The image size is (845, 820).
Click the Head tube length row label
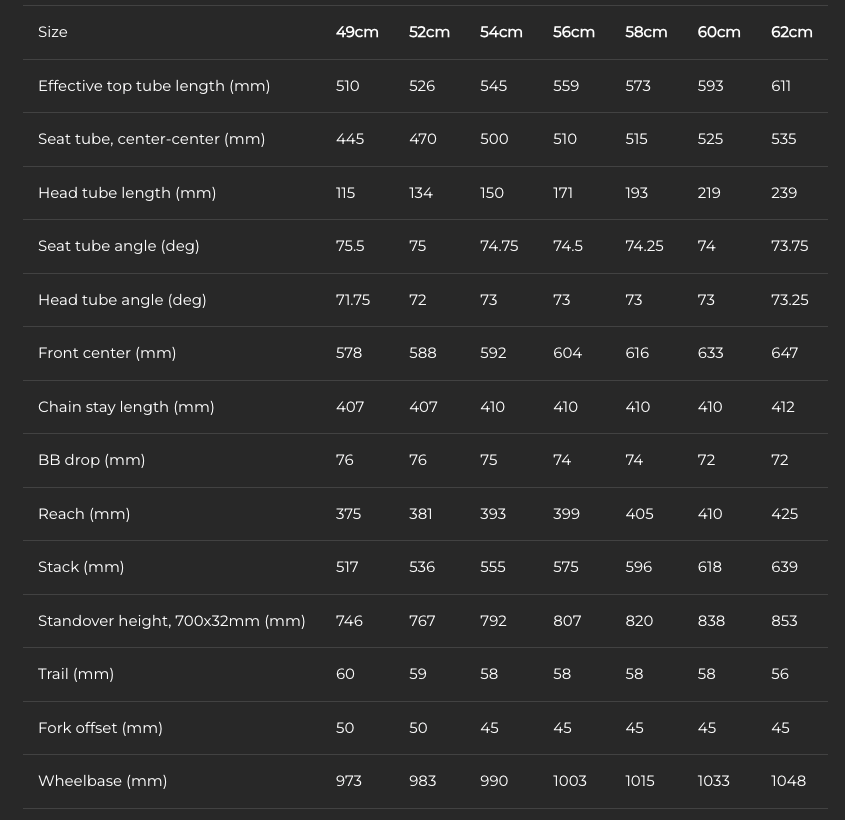pos(127,193)
